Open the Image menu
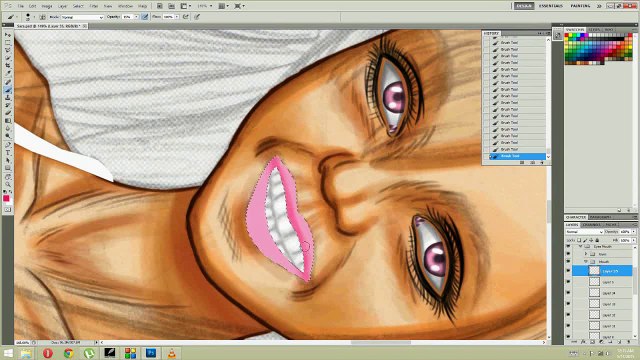 (x=47, y=6)
